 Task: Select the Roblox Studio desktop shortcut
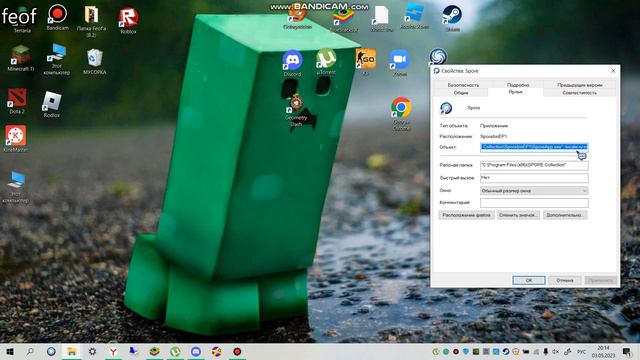[414, 17]
